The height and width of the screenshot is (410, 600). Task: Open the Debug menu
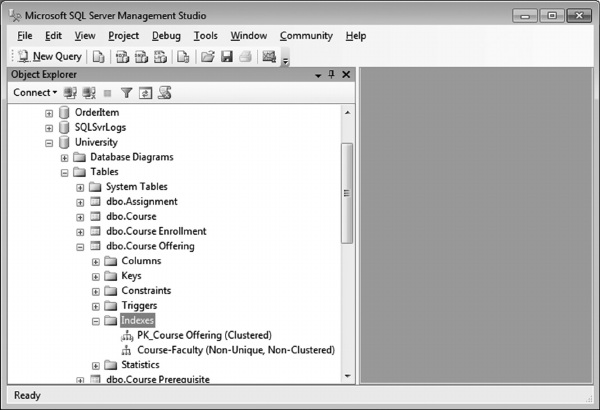point(166,36)
